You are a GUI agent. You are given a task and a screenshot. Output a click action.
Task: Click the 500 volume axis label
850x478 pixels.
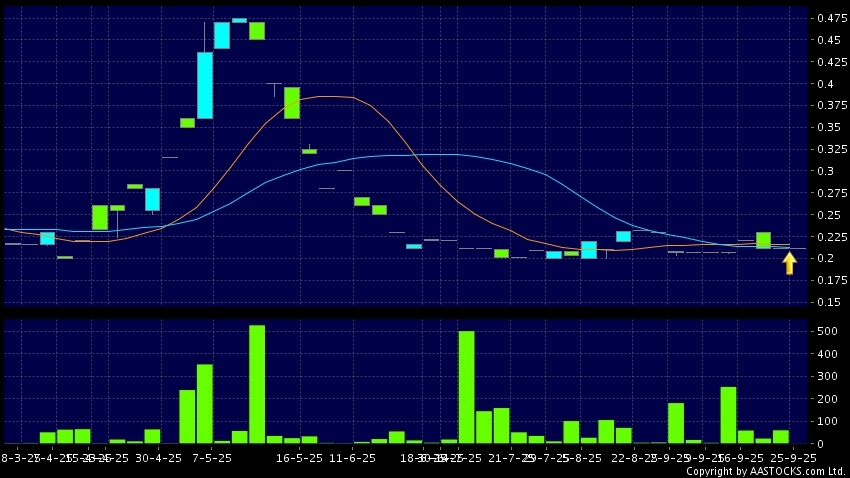click(x=827, y=332)
